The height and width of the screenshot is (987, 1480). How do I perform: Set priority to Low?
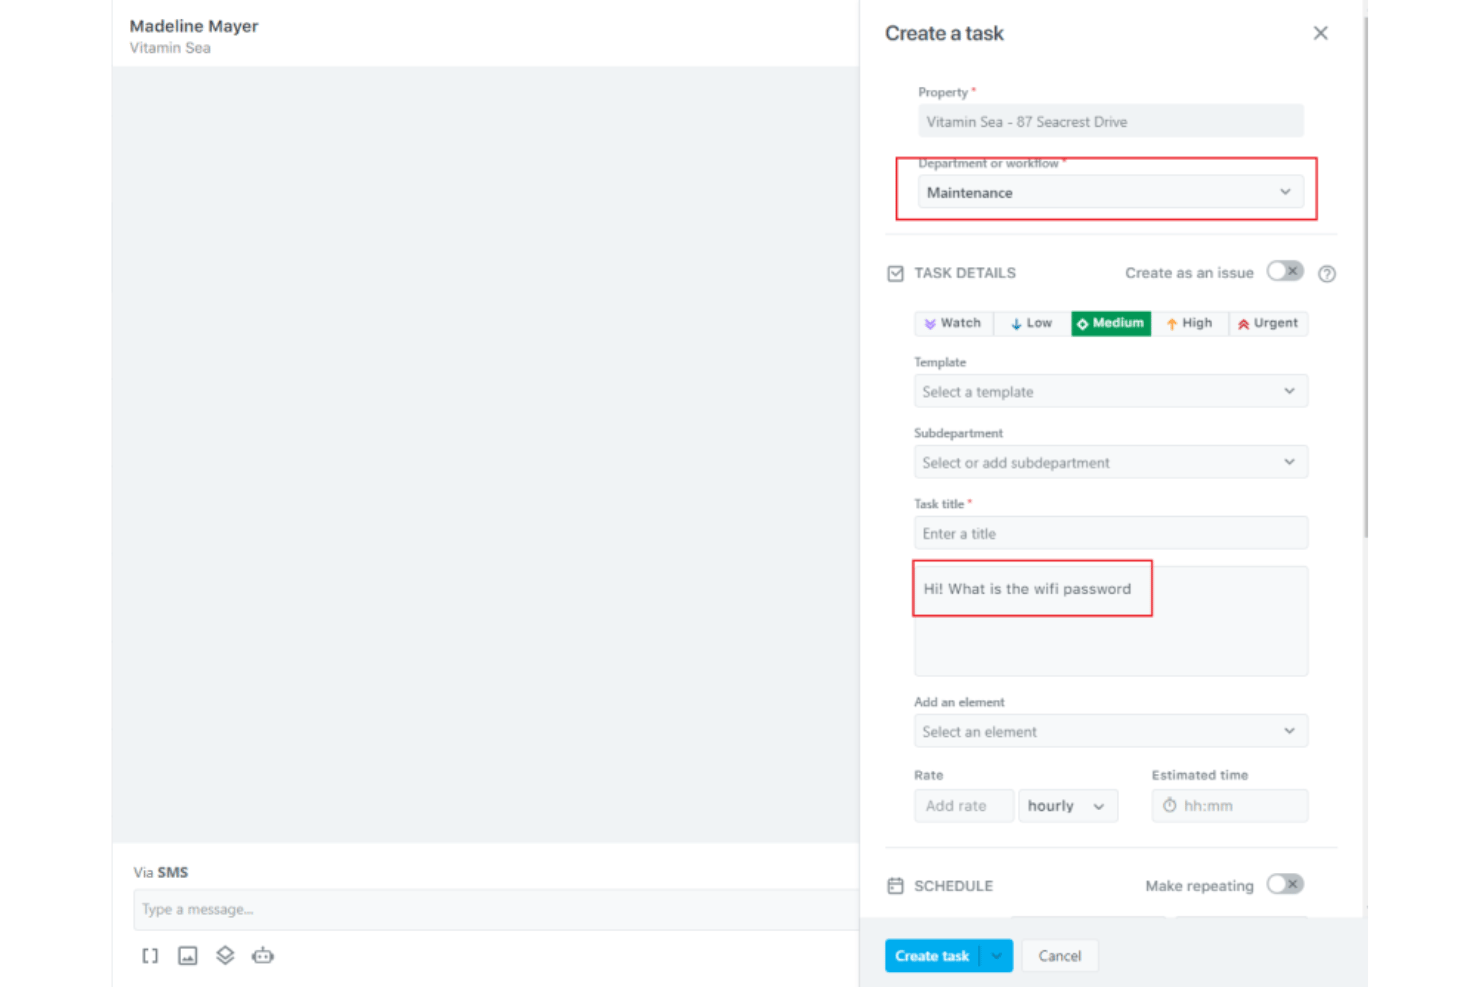(x=1031, y=323)
